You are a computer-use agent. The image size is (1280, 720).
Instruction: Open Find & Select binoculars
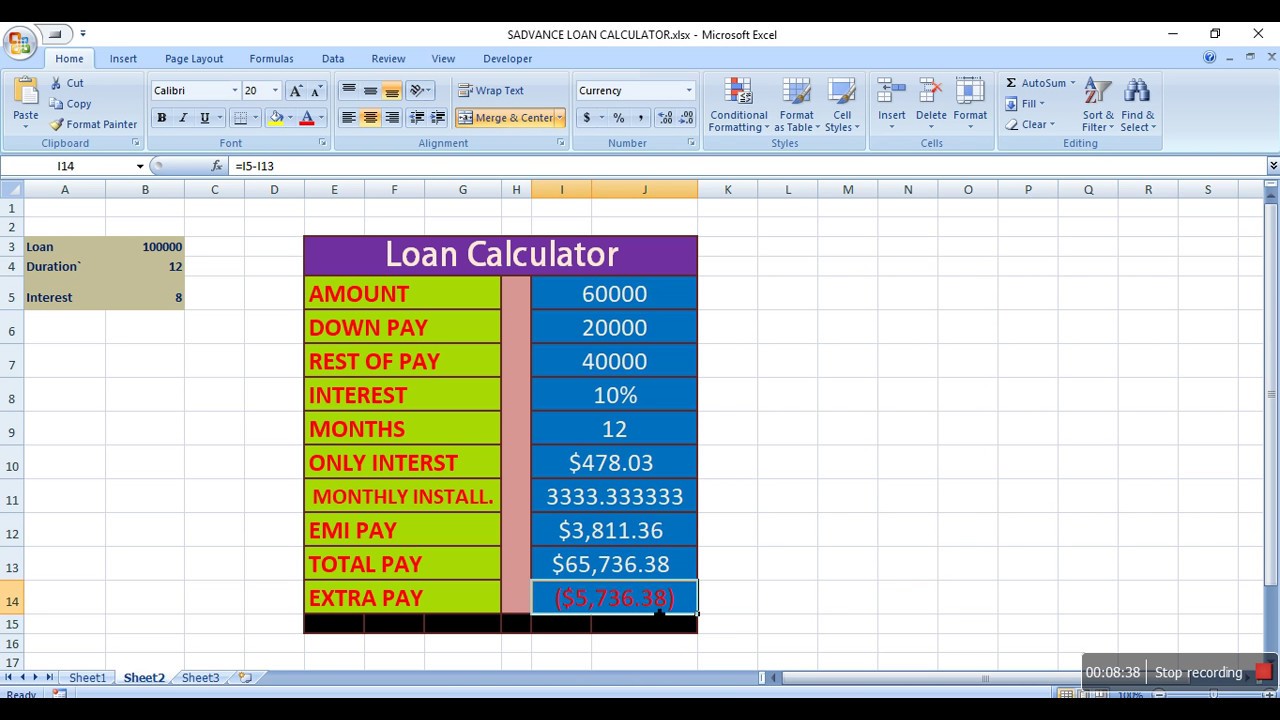[x=1137, y=105]
